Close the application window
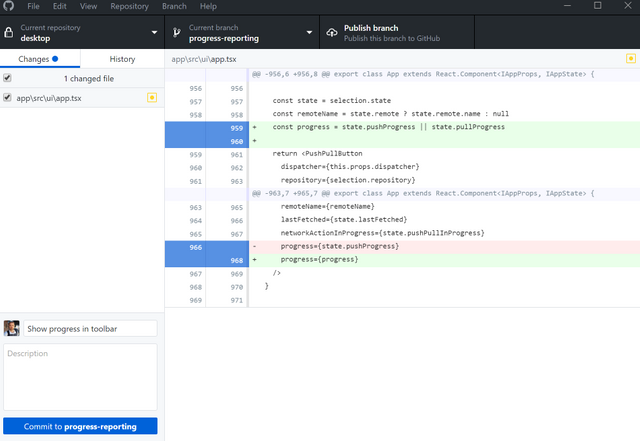Image resolution: width=640 pixels, height=441 pixels. tap(628, 6)
